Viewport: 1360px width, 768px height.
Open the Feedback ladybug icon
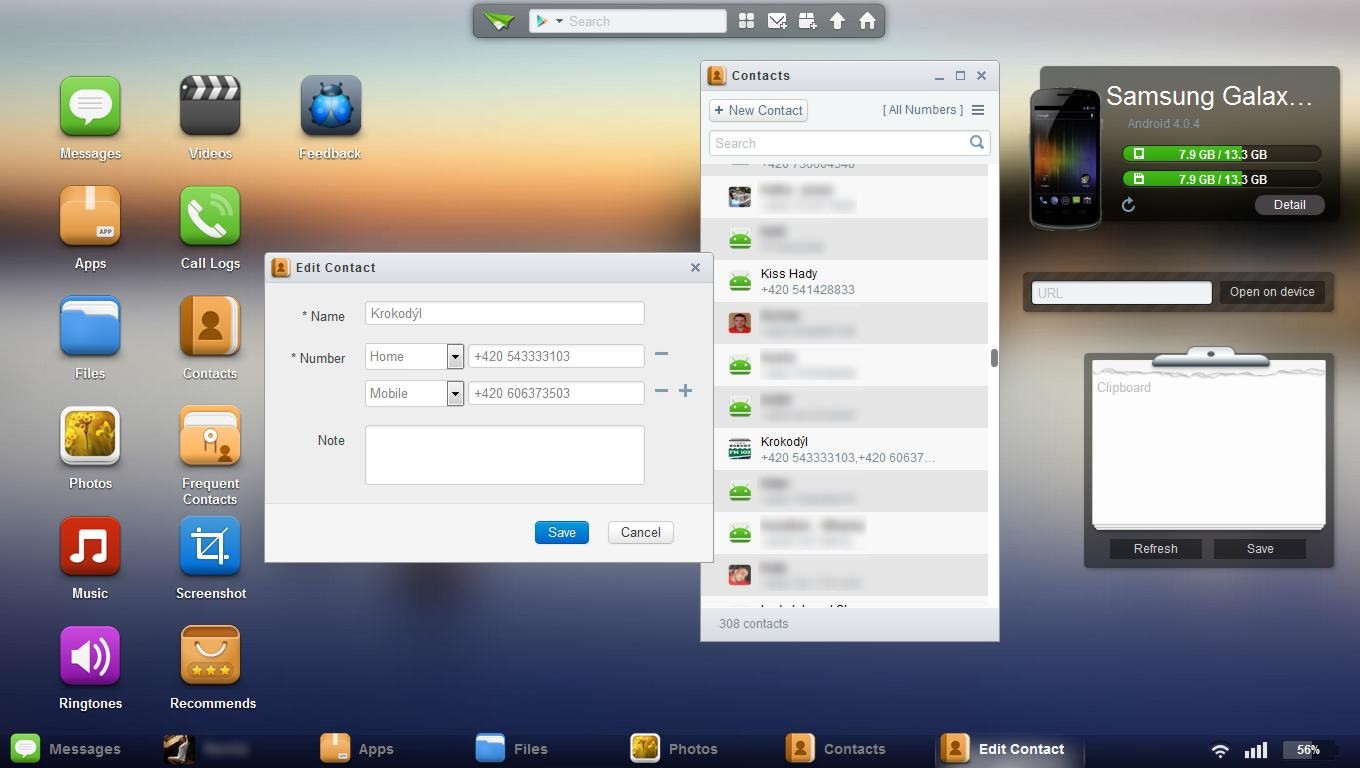[330, 106]
